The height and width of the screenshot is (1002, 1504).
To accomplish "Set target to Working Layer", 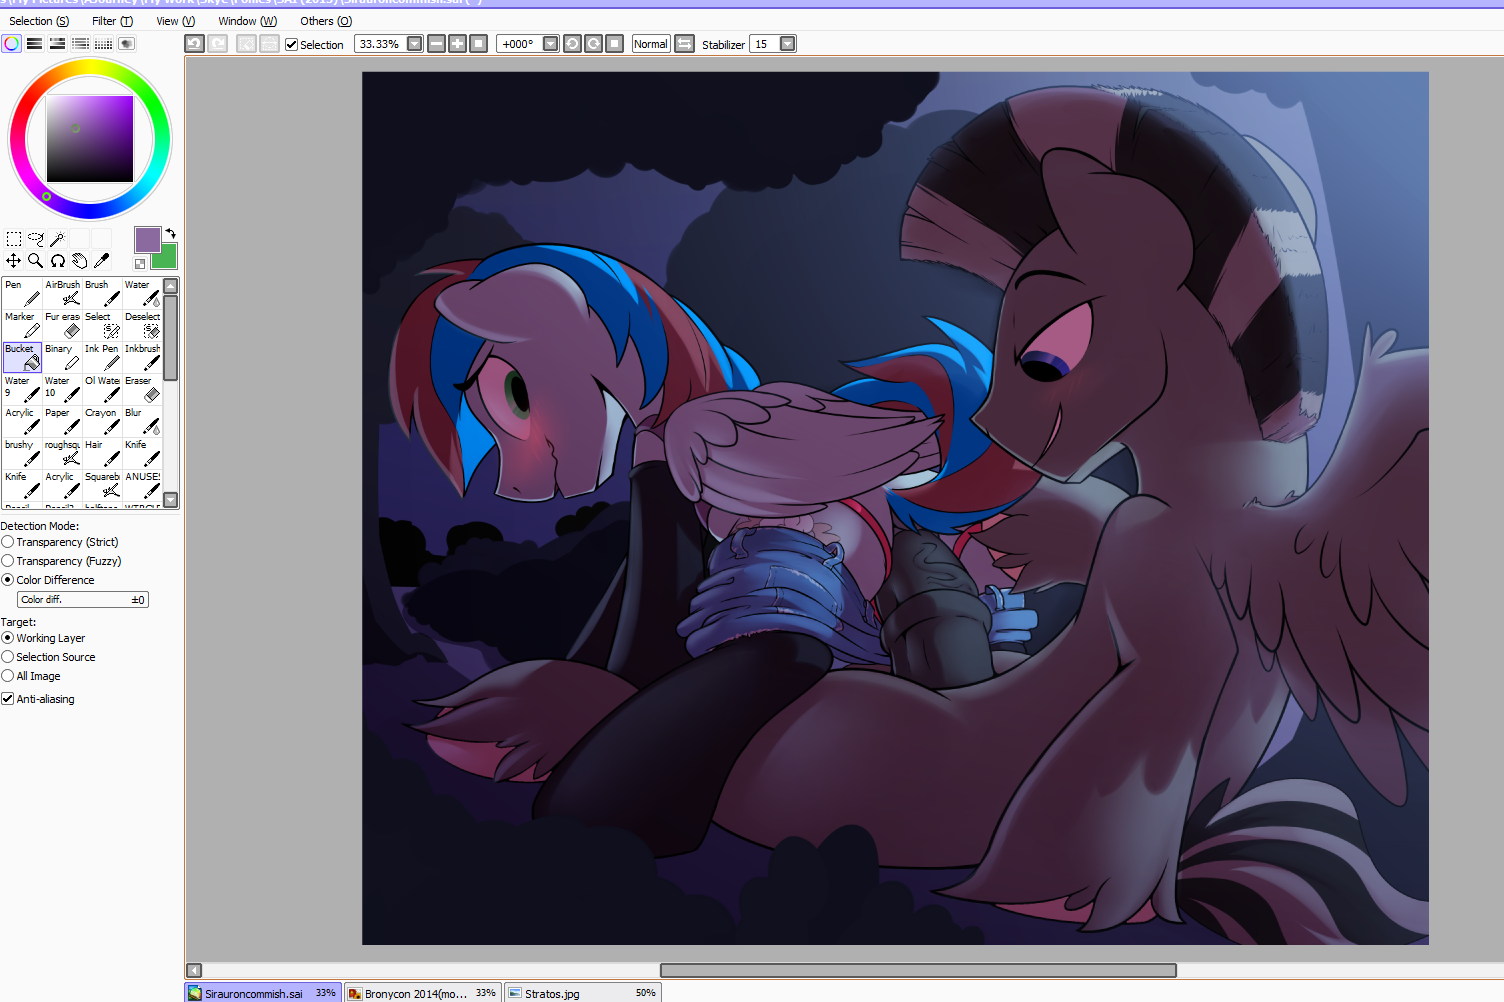I will point(8,638).
